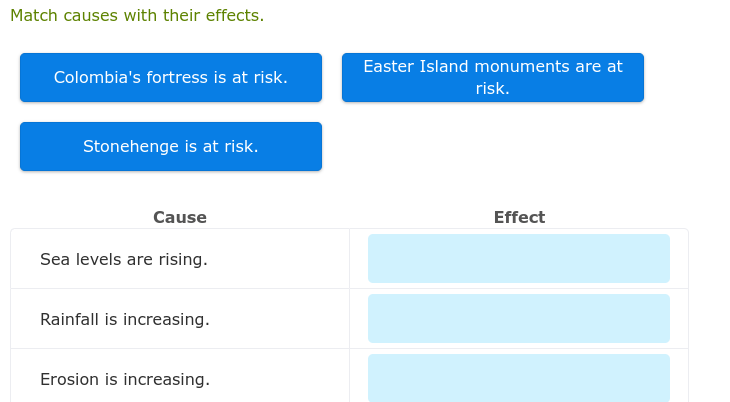Choose the answer tile mentioning Stonehenge
This screenshot has width=730, height=402.
point(171,147)
